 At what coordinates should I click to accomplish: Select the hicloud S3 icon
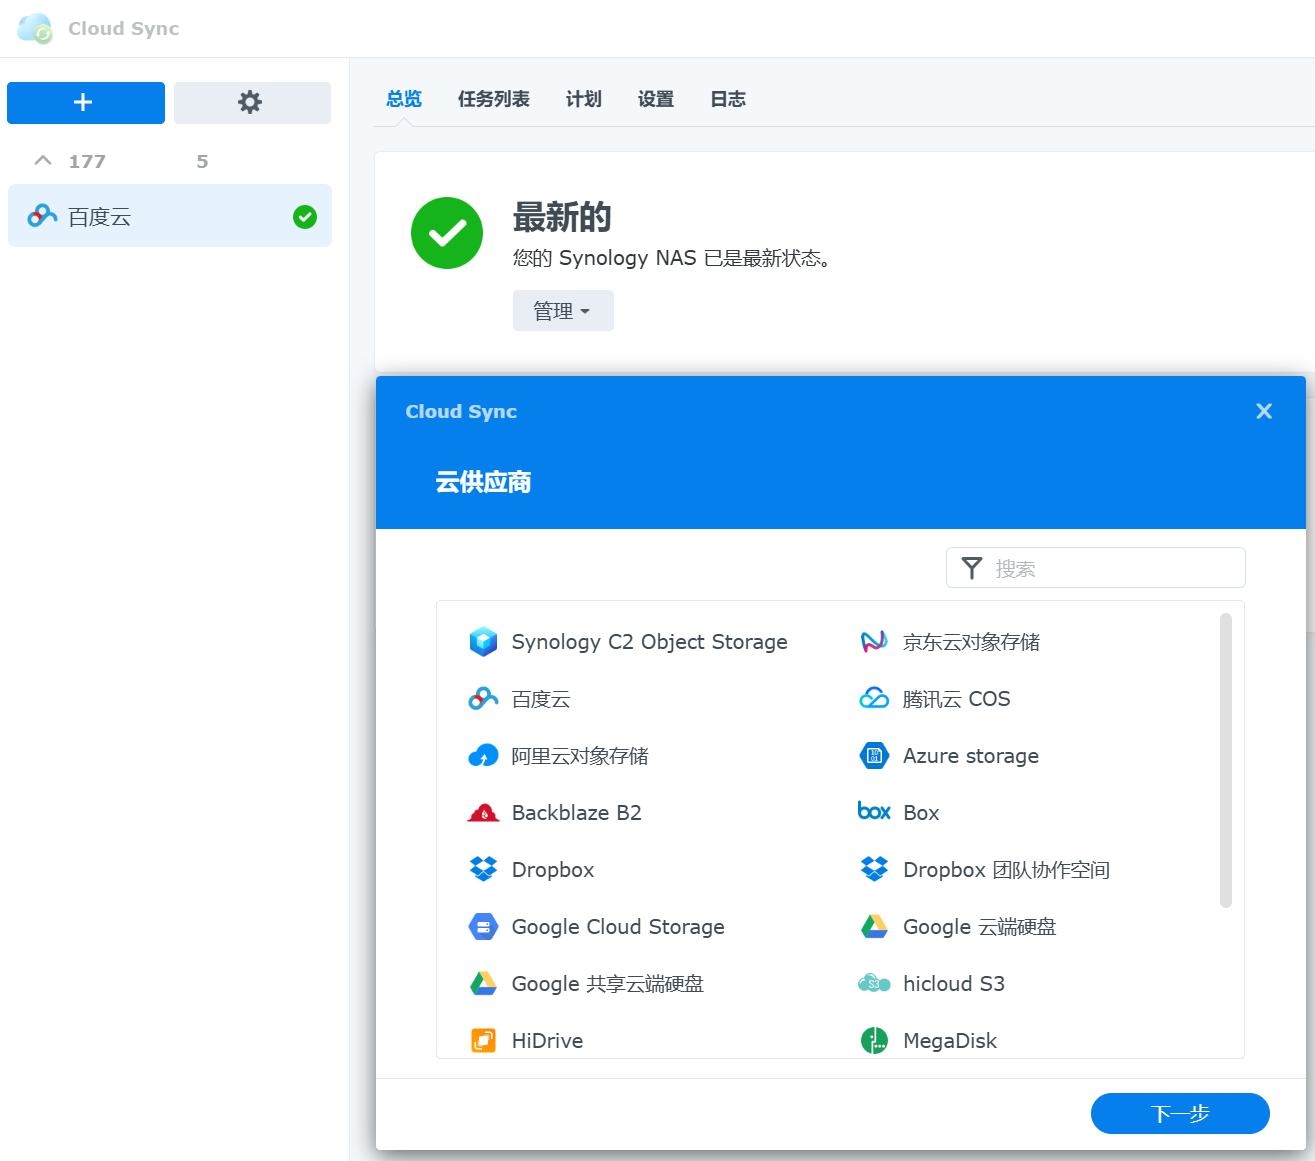[874, 984]
